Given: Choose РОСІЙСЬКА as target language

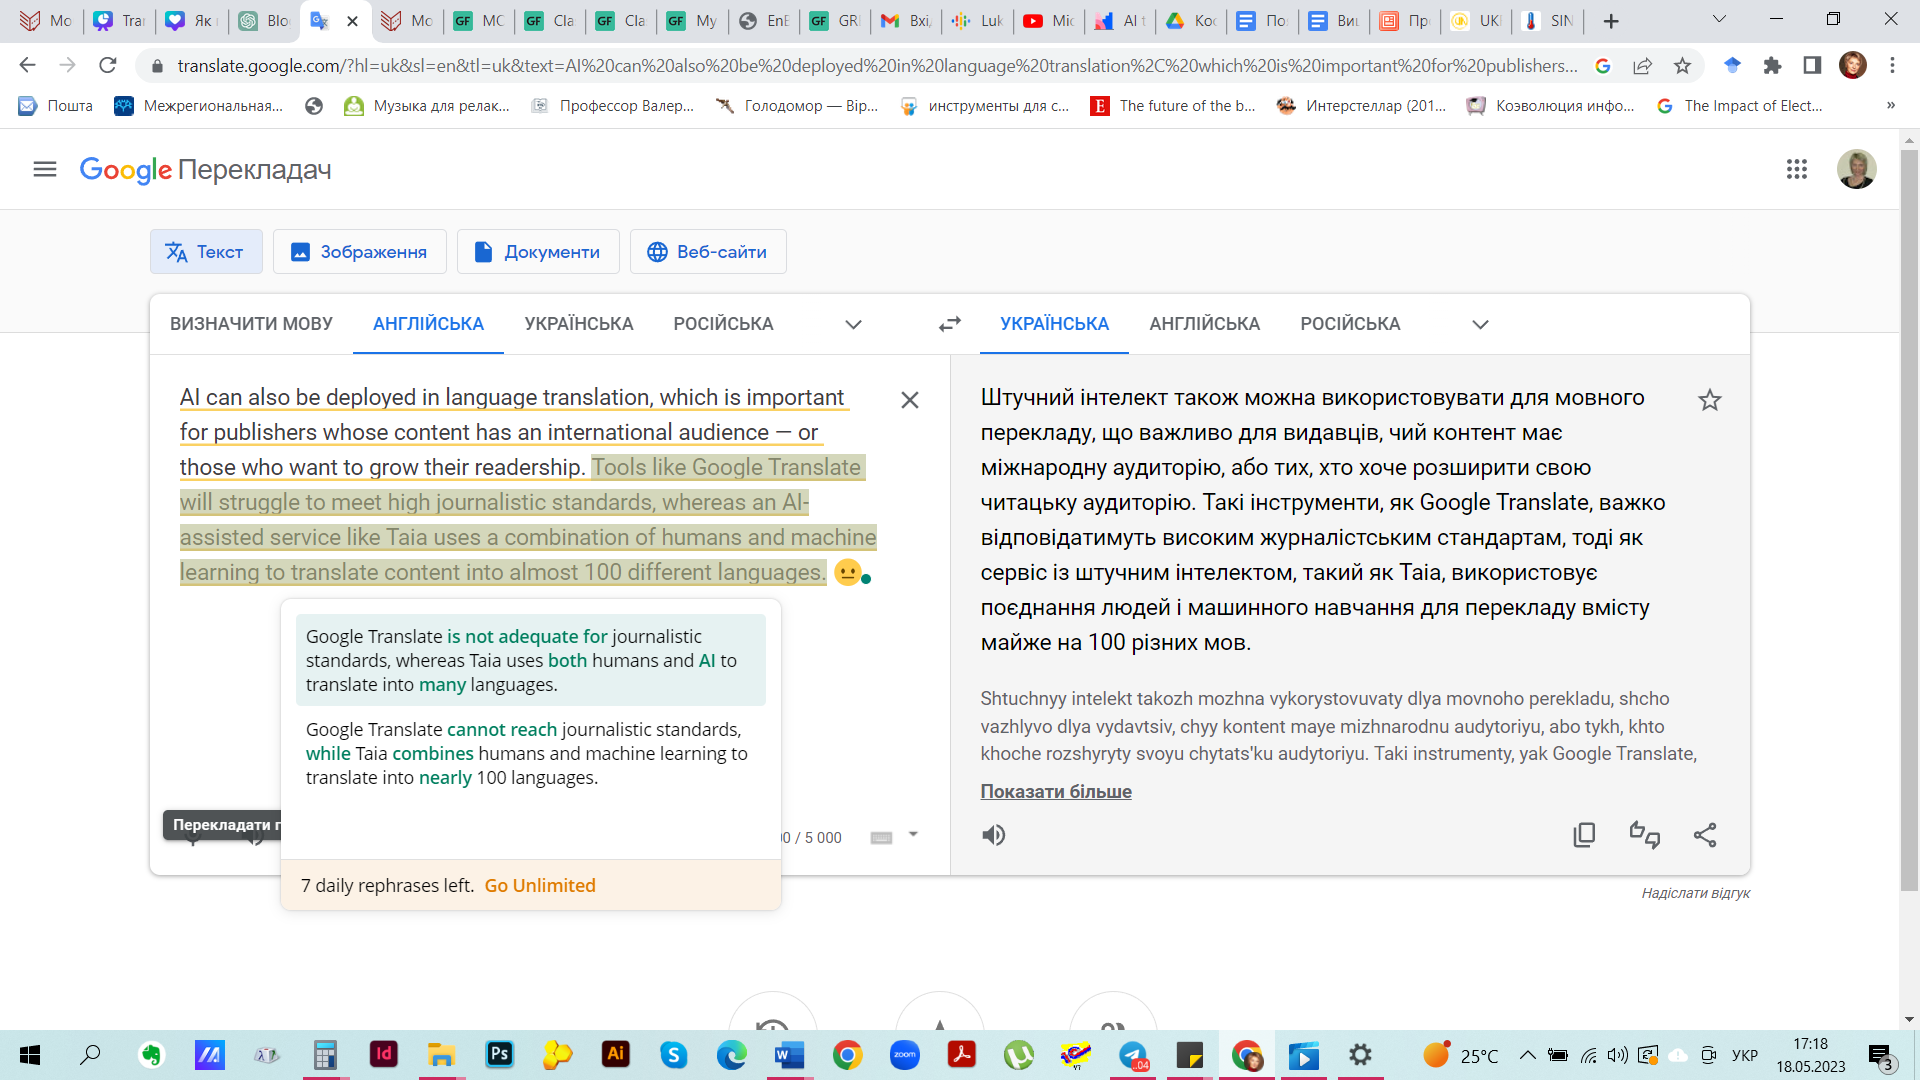Looking at the screenshot, I should [1350, 324].
